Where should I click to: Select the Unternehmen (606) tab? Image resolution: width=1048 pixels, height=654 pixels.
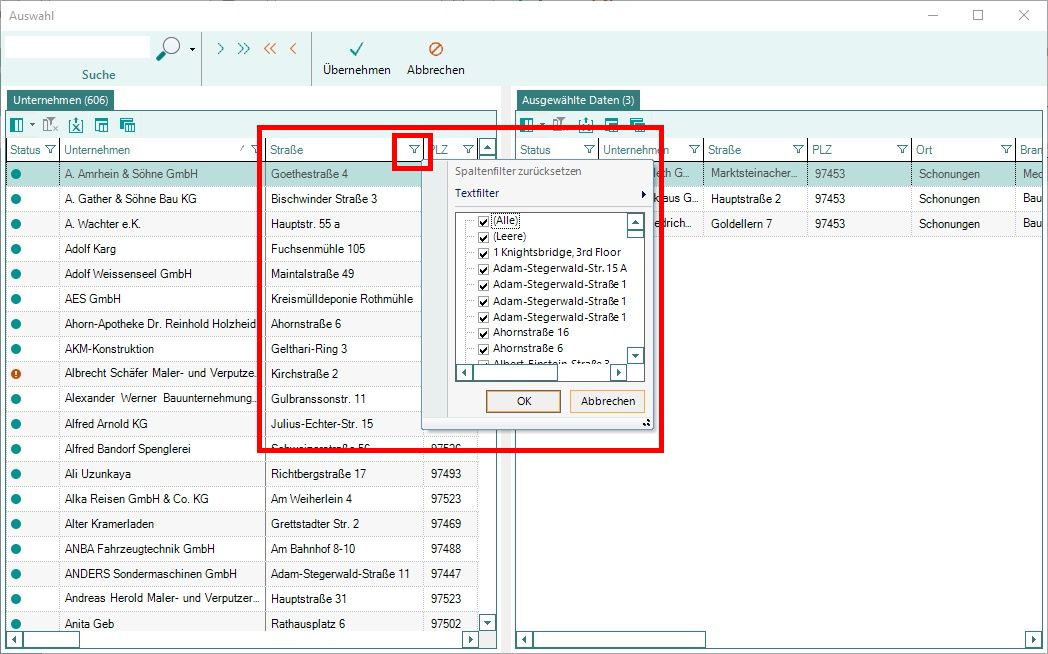[60, 100]
